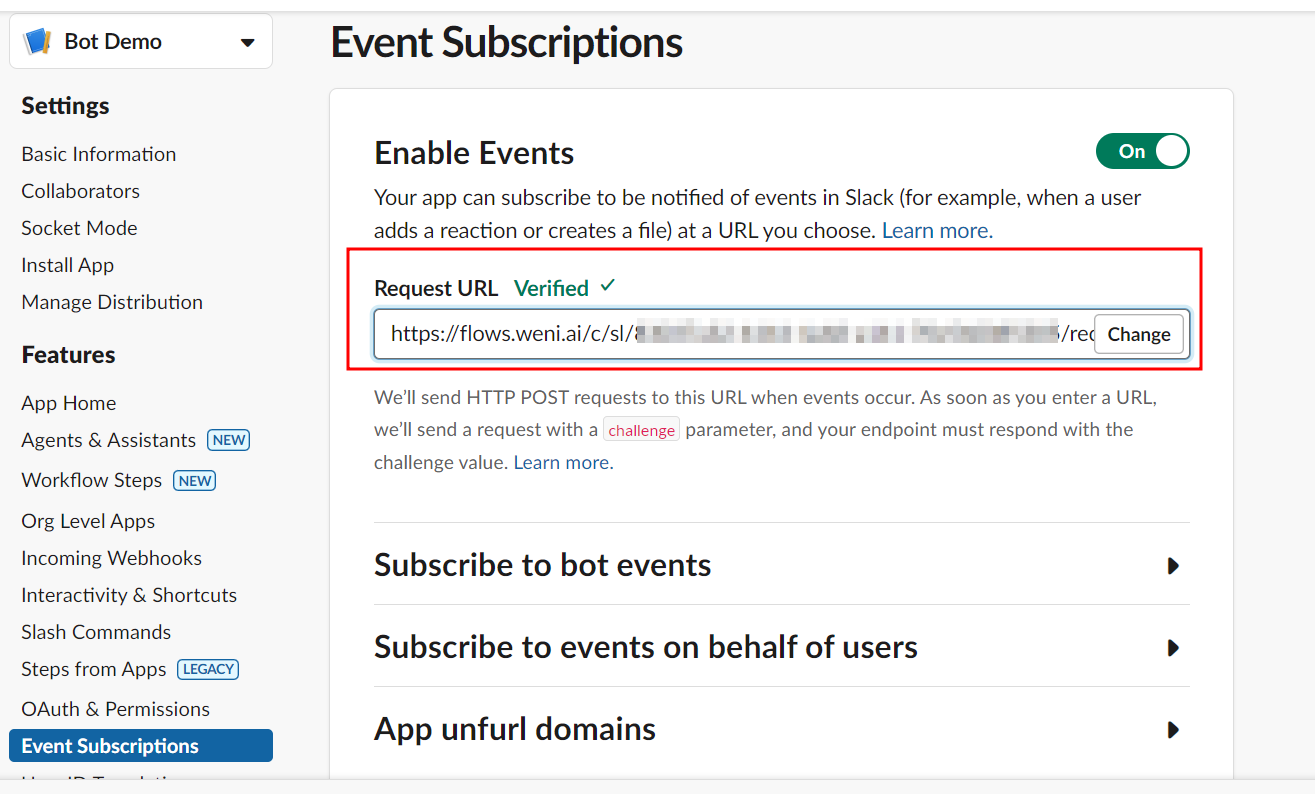
Task: Toggle Enable Events off
Action: [1142, 151]
